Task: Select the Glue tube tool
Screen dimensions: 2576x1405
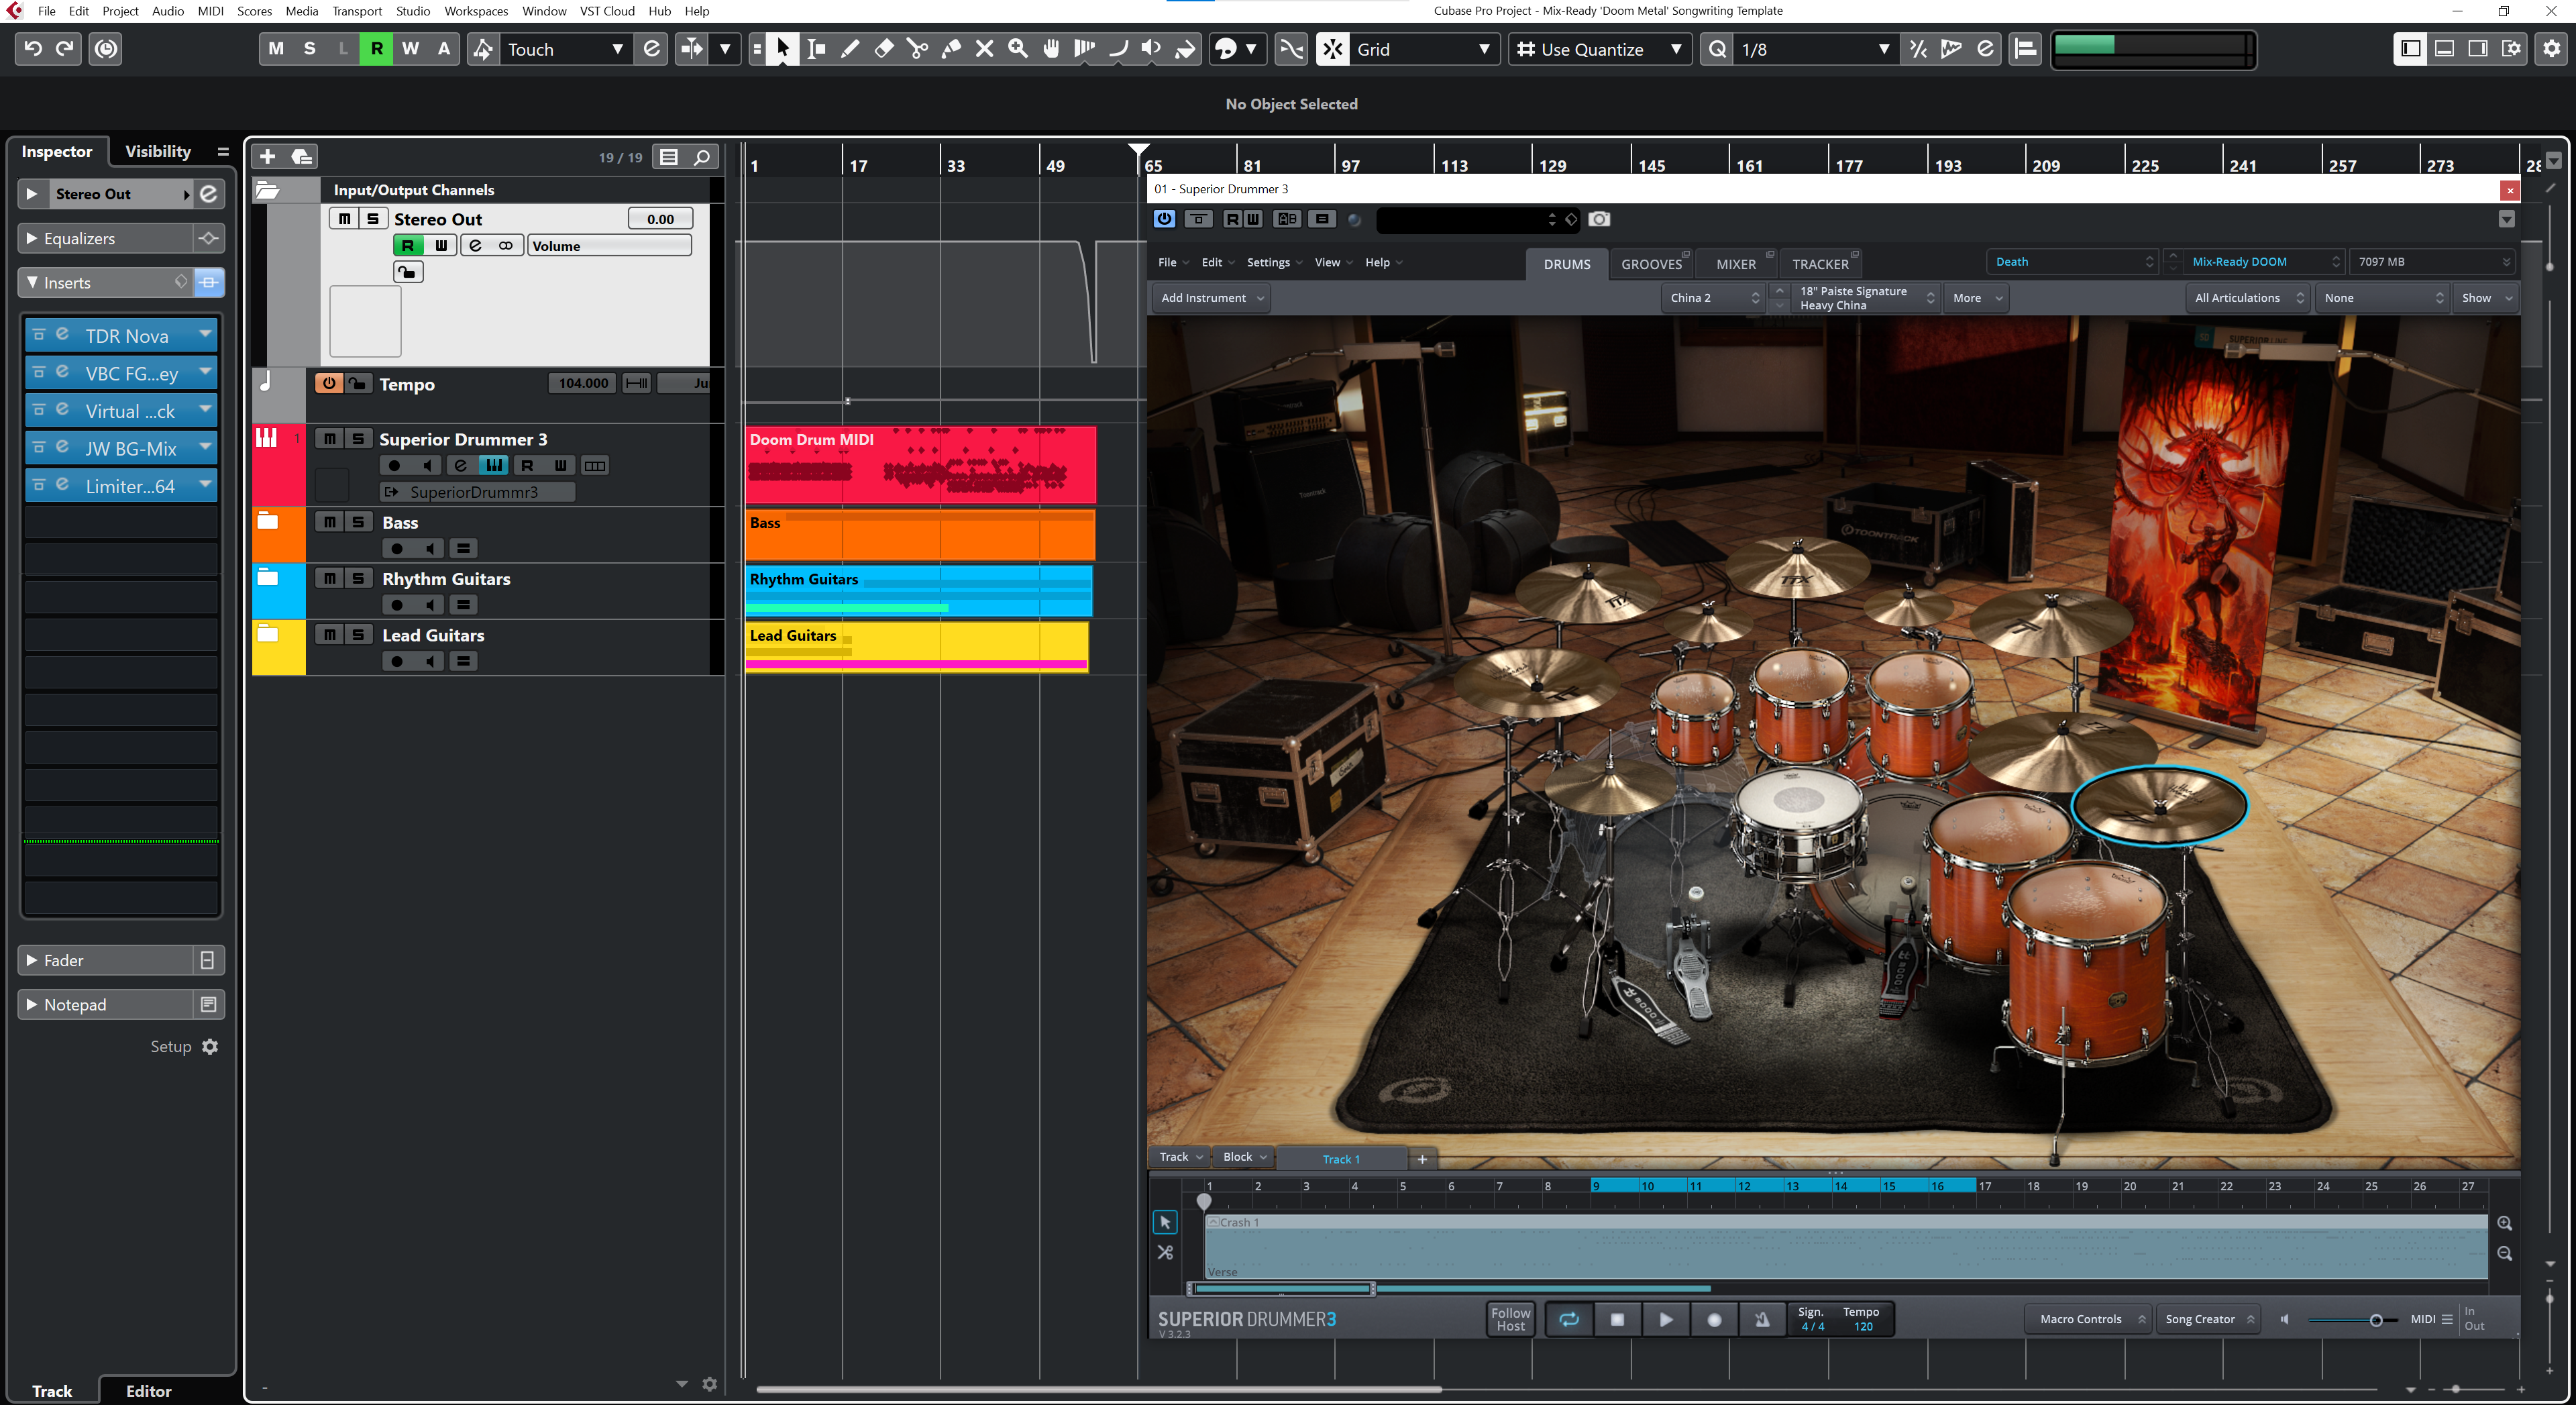Action: tap(951, 49)
